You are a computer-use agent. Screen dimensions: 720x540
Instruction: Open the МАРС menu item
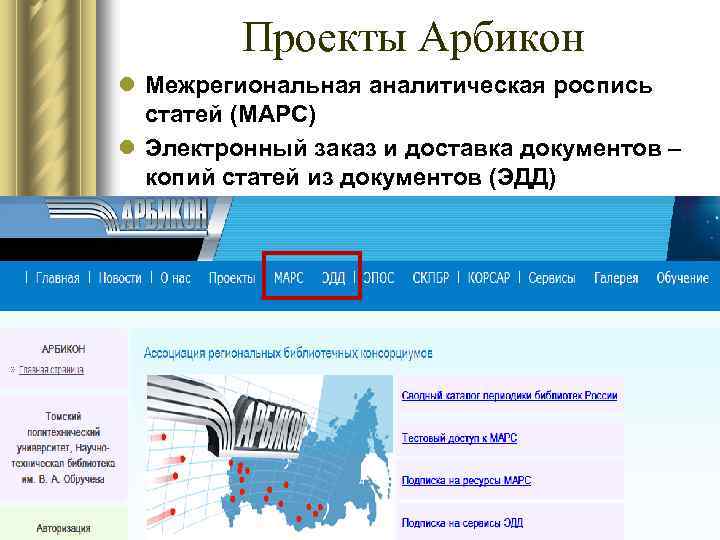tap(288, 278)
